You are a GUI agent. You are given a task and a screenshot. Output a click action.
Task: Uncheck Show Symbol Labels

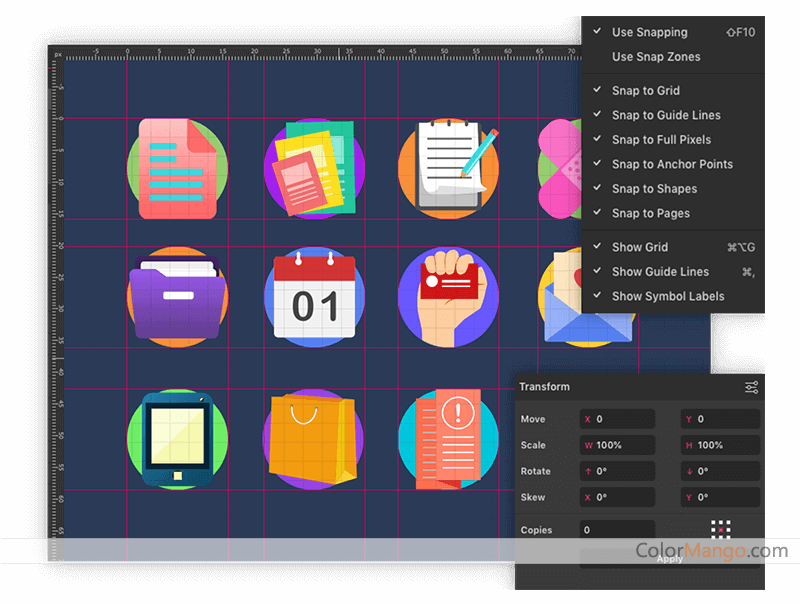coord(668,296)
